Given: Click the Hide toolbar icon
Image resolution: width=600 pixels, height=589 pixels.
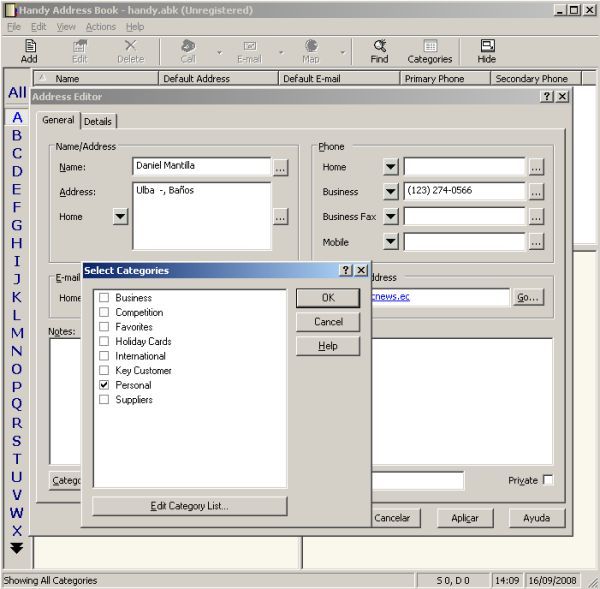Looking at the screenshot, I should 487,51.
